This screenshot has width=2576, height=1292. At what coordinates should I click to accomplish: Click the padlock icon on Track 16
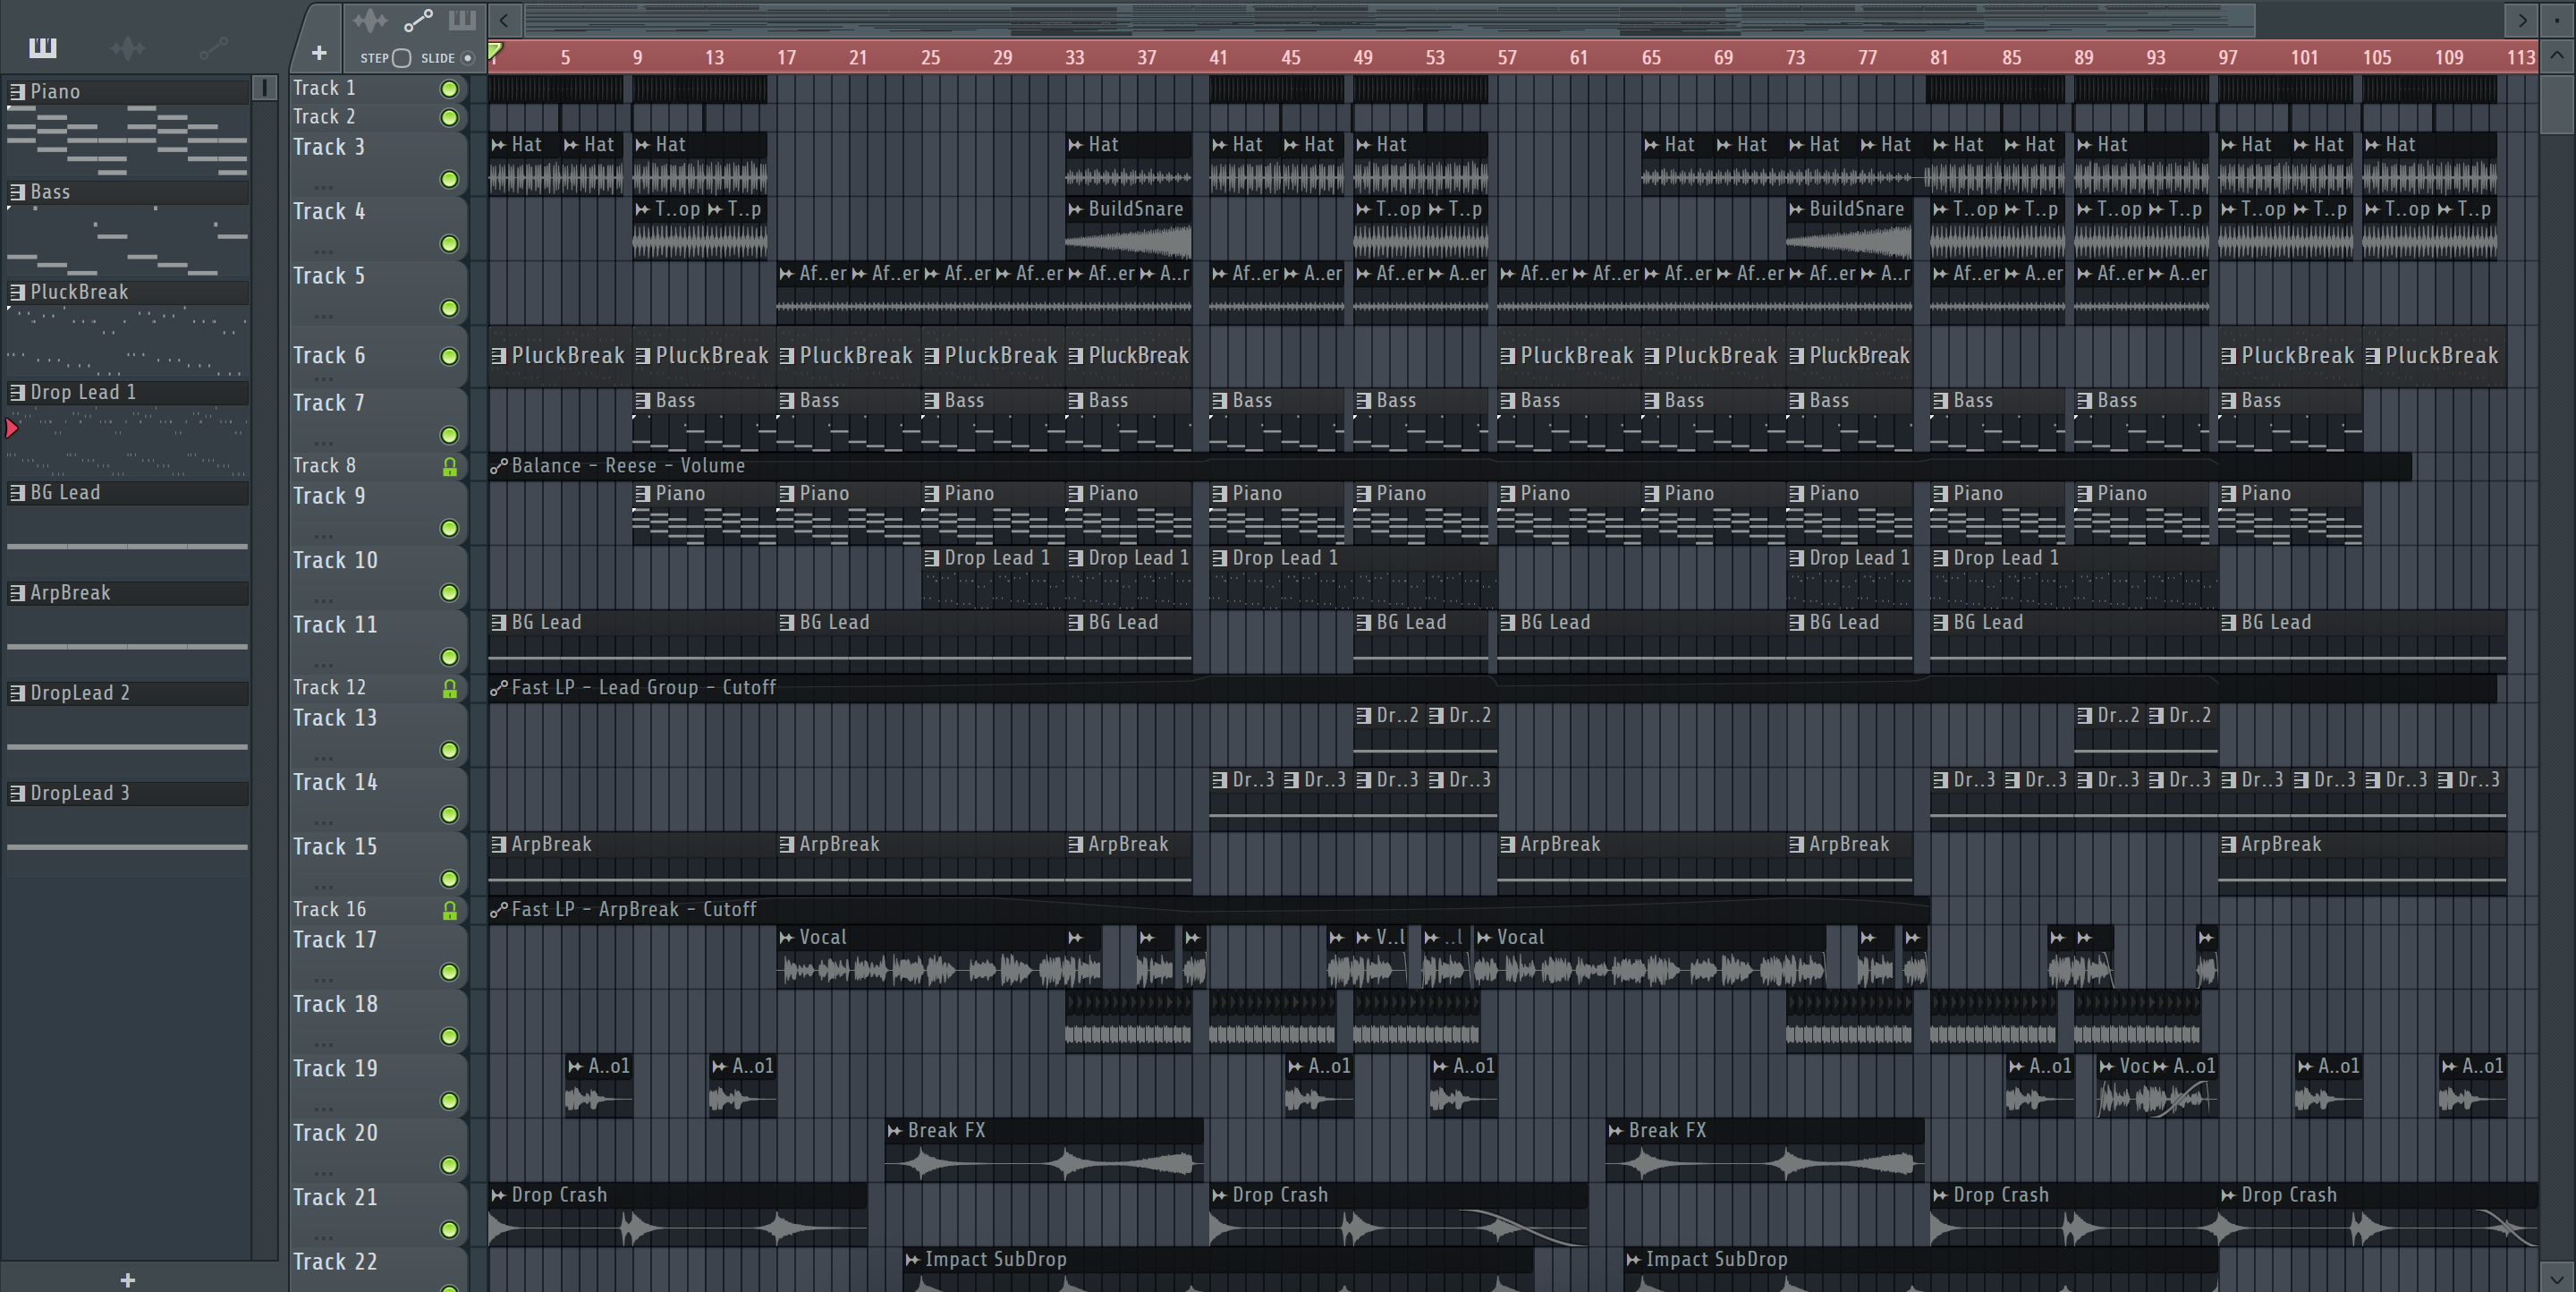point(449,910)
